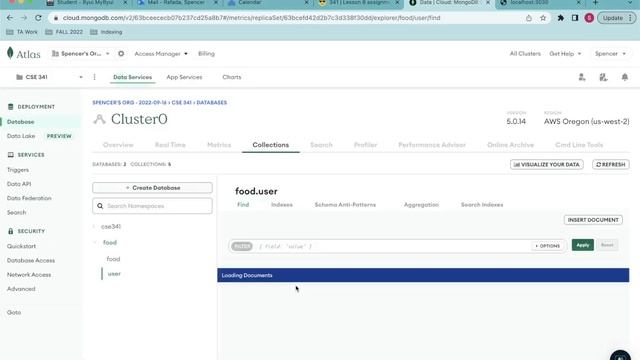Toggle browser side panel icon
640x360 pixels.
[575, 18]
